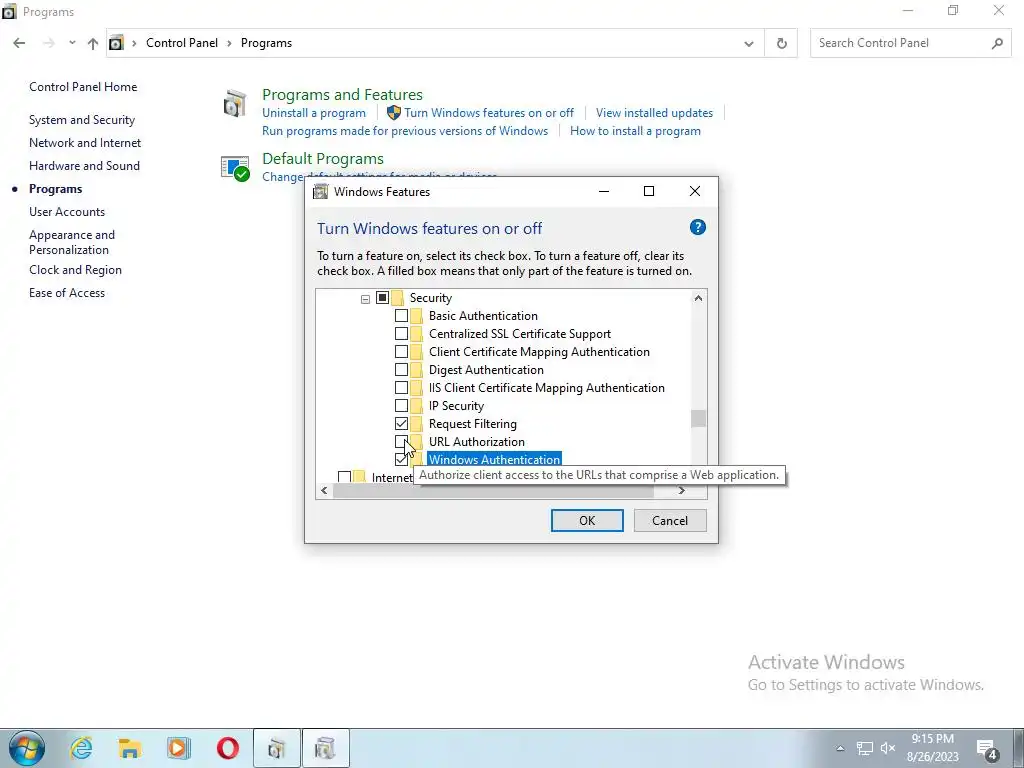Check Centralized SSL Certificate Support
The width and height of the screenshot is (1024, 768).
402,334
